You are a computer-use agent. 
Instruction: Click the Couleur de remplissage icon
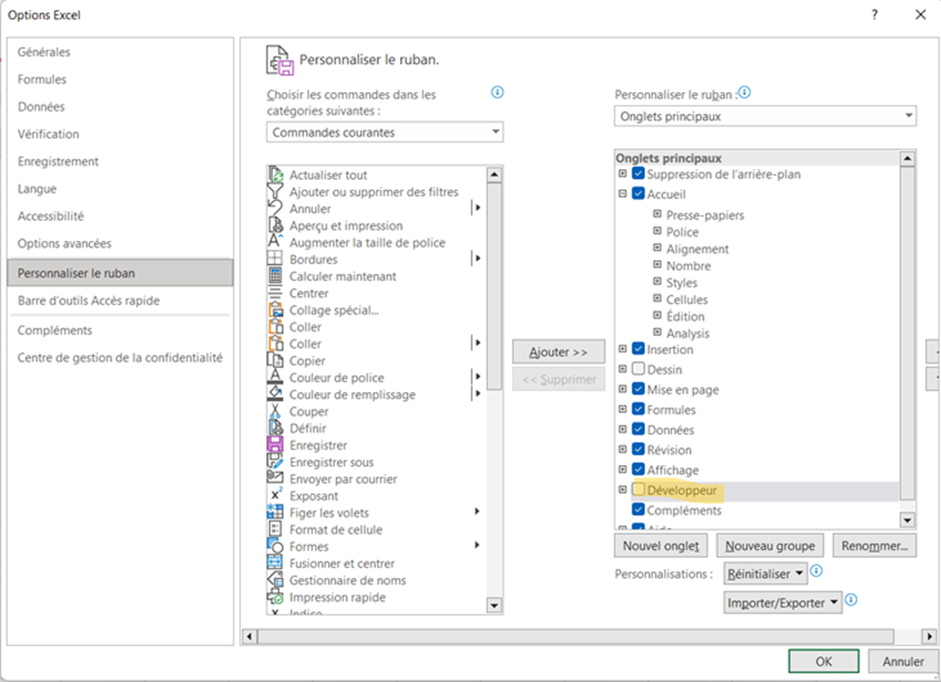[276, 394]
